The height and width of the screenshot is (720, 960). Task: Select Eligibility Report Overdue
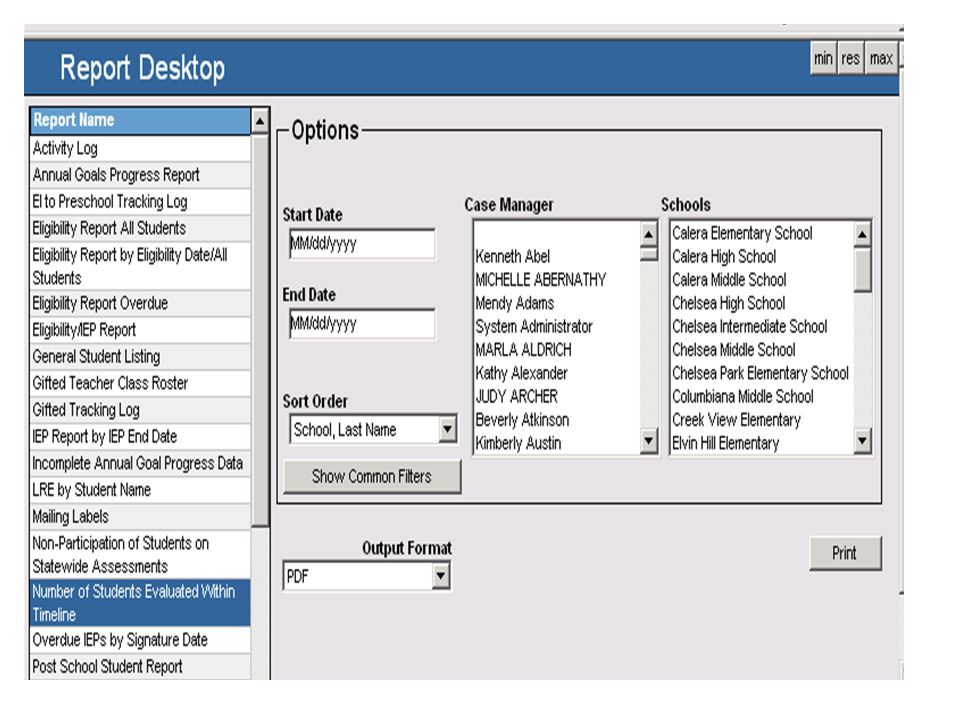point(140,303)
